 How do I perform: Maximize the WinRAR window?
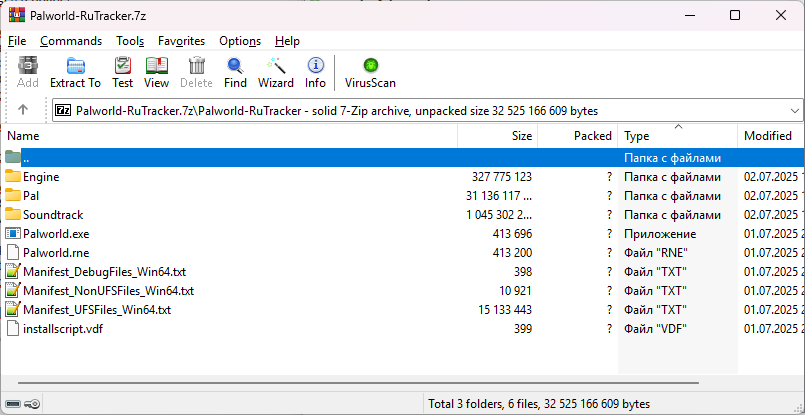pos(735,15)
